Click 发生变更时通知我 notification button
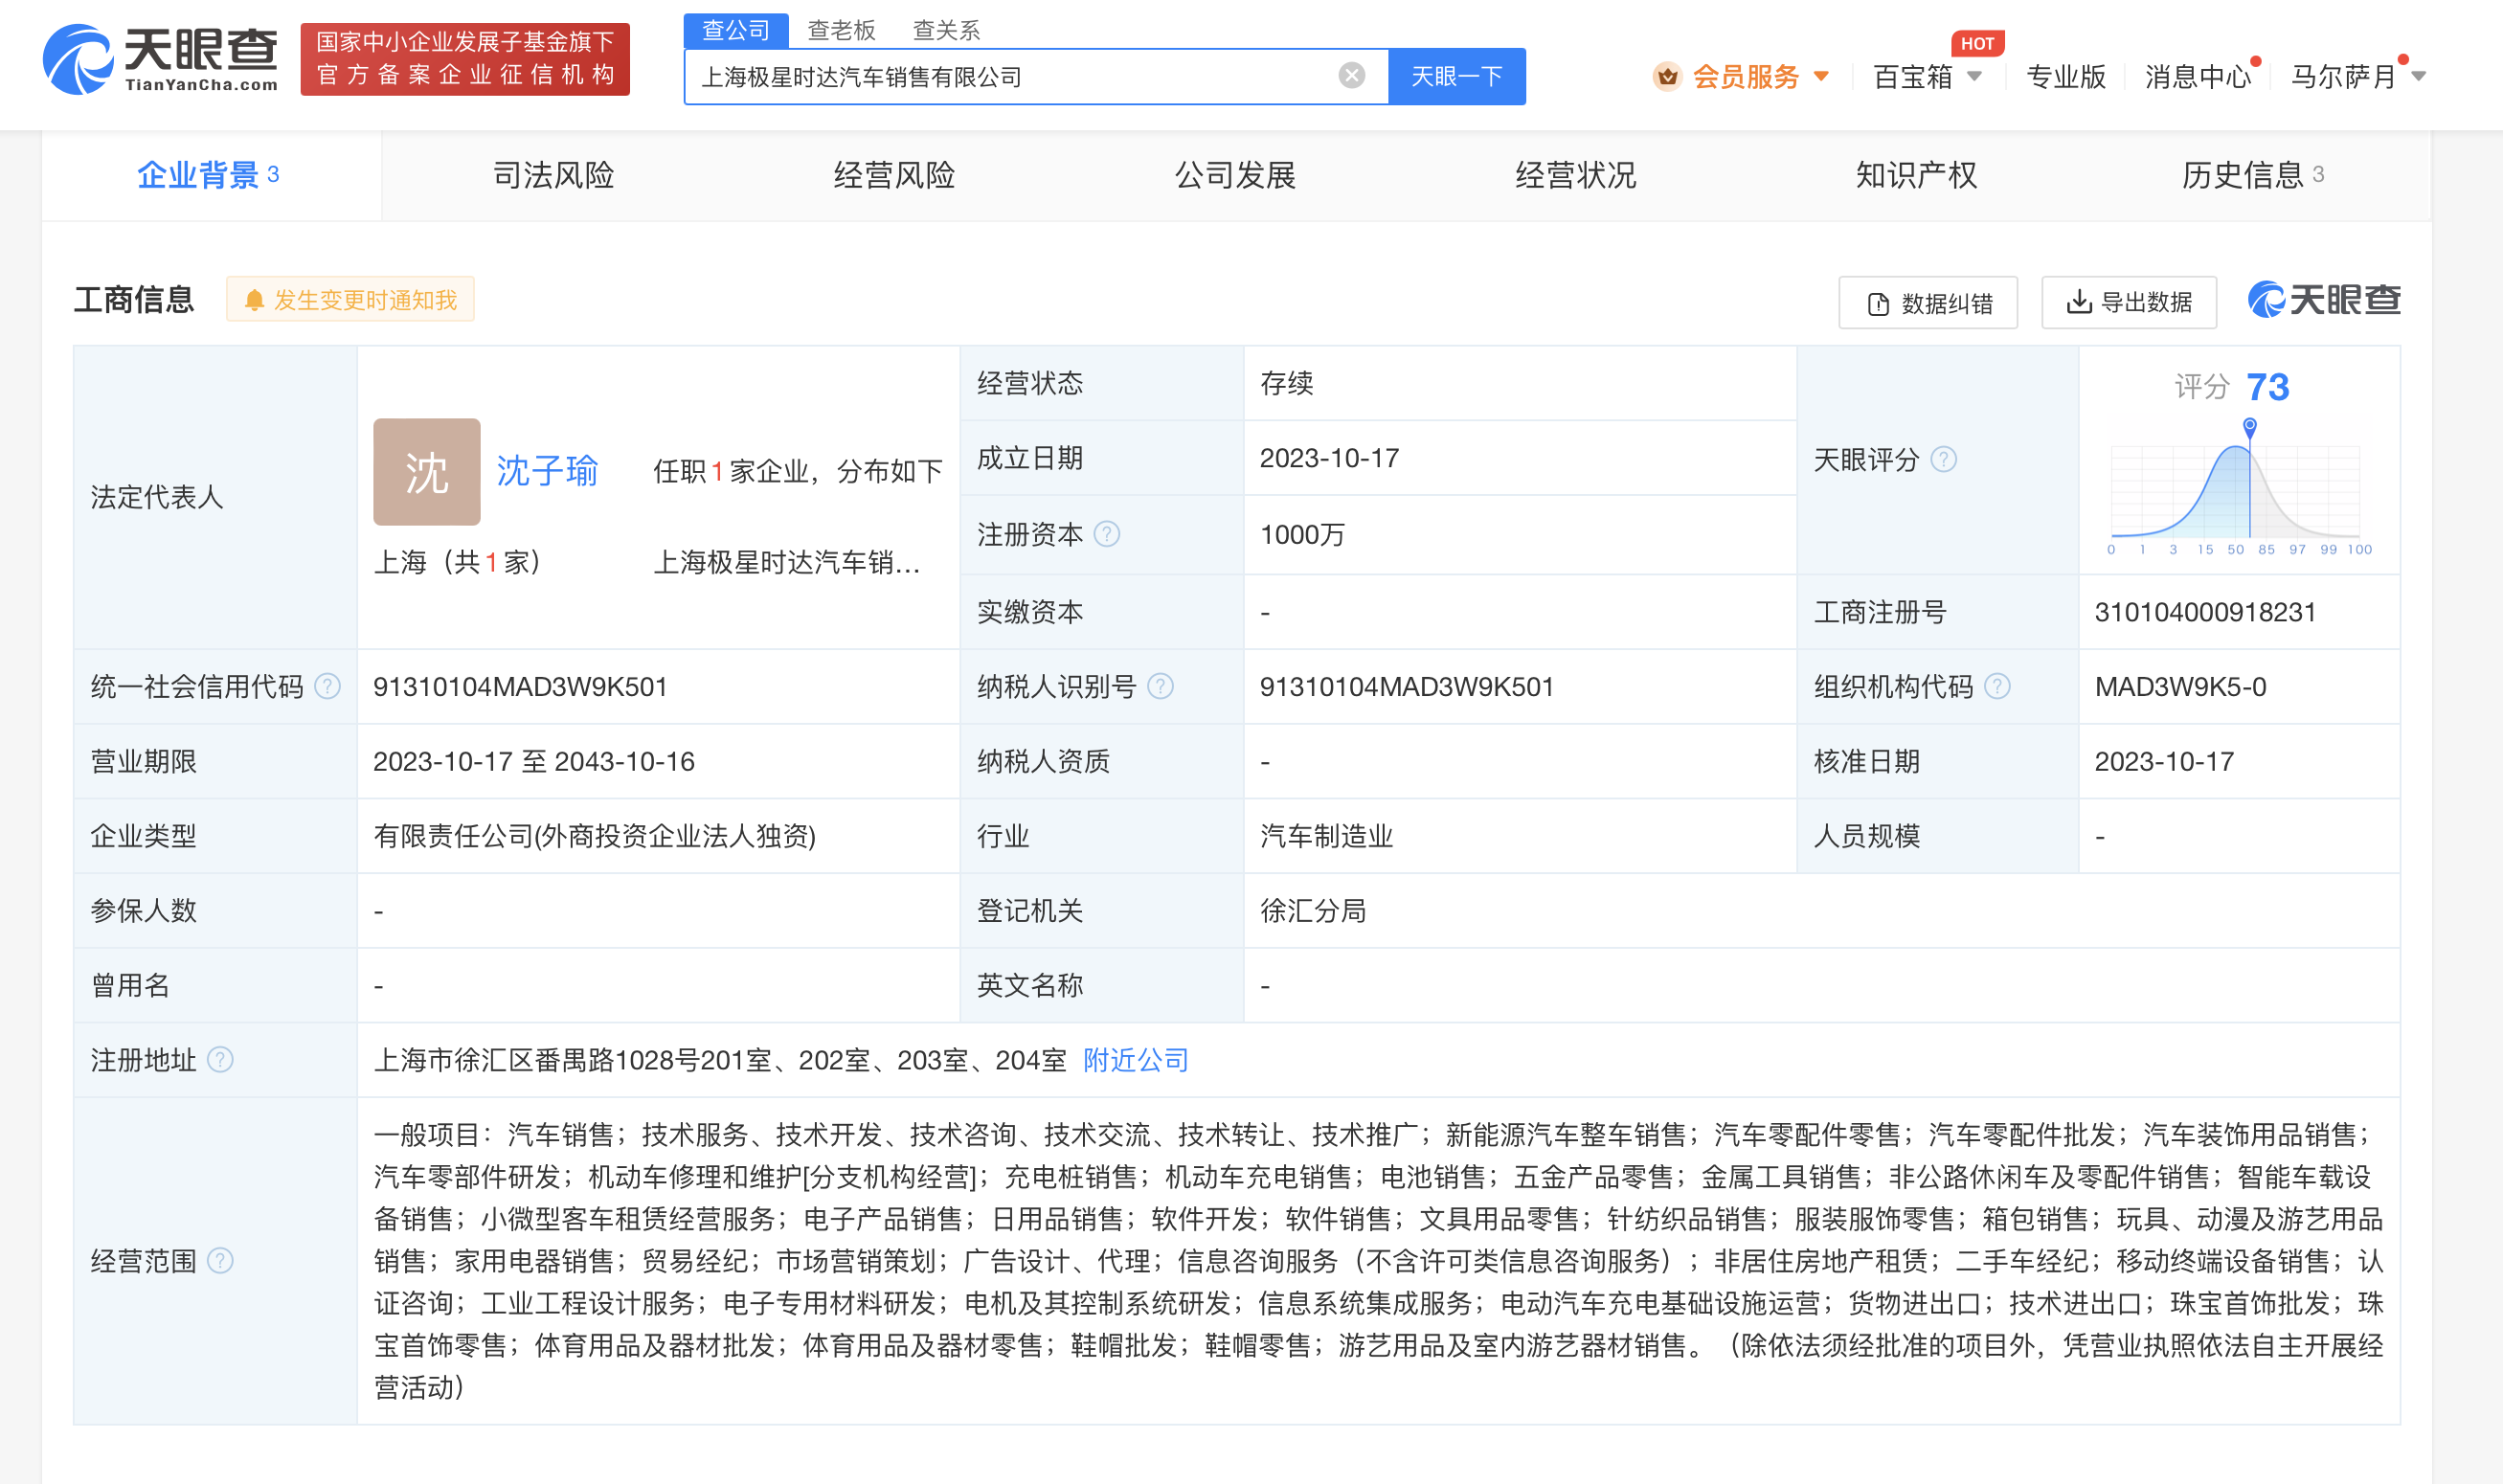Viewport: 2503px width, 1484px height. click(x=350, y=299)
